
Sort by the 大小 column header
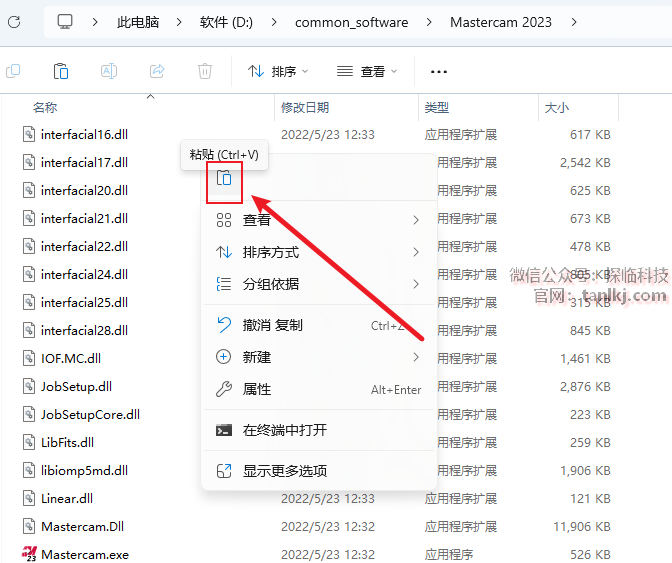coord(556,107)
